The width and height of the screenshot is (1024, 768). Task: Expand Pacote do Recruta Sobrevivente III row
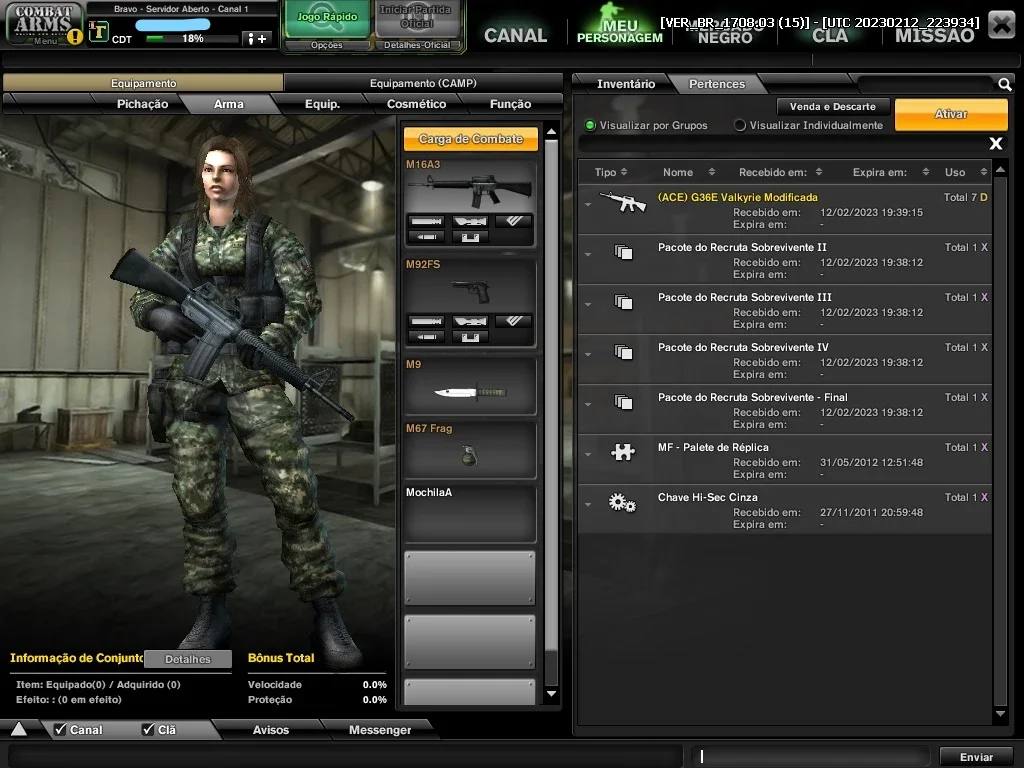[x=588, y=305]
